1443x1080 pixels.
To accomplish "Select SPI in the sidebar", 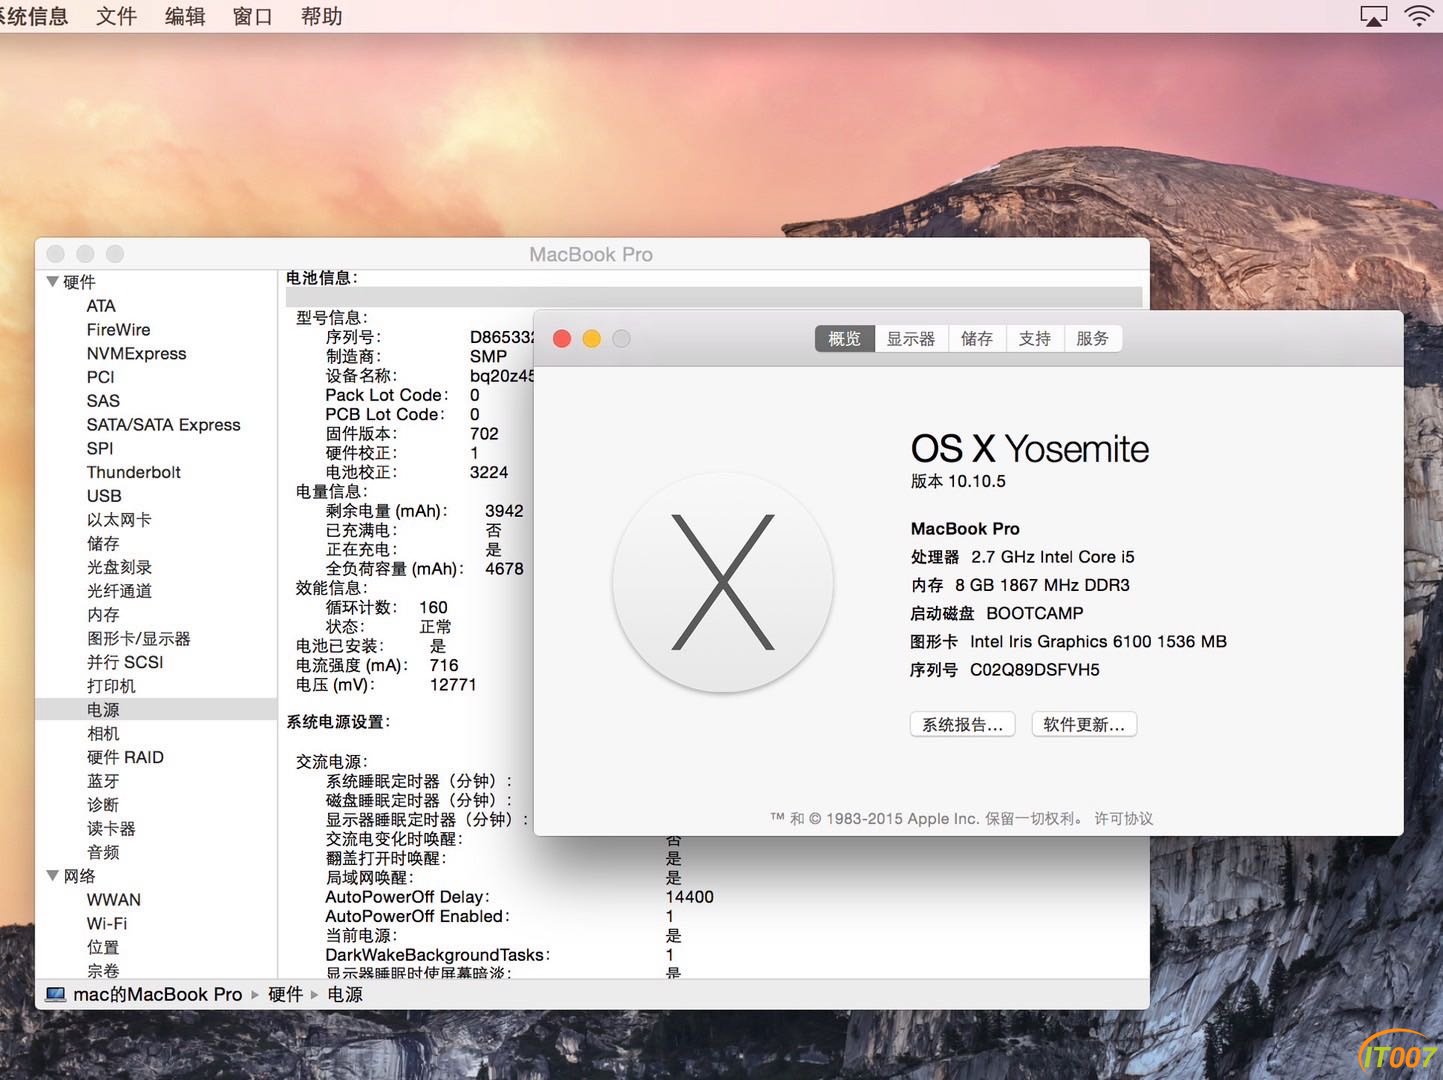I will pos(100,449).
